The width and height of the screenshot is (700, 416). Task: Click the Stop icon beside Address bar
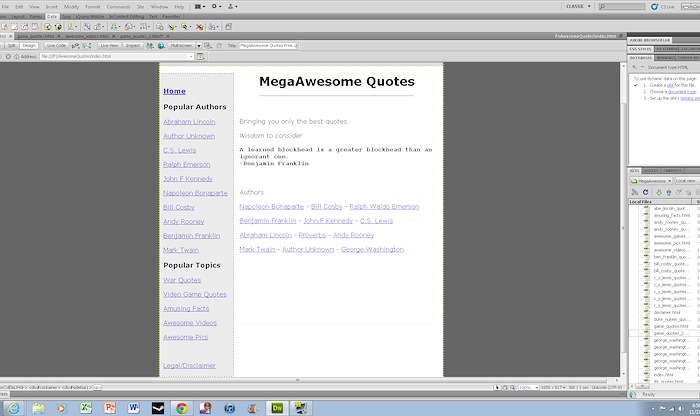8,57
